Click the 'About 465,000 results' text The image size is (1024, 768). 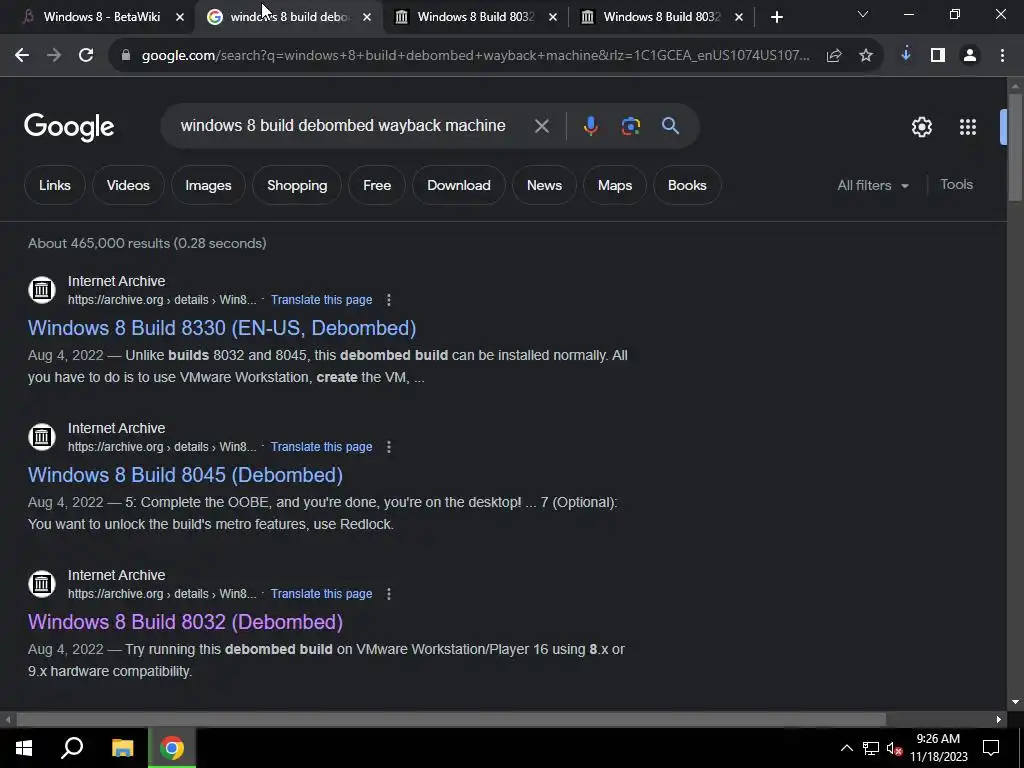click(147, 244)
